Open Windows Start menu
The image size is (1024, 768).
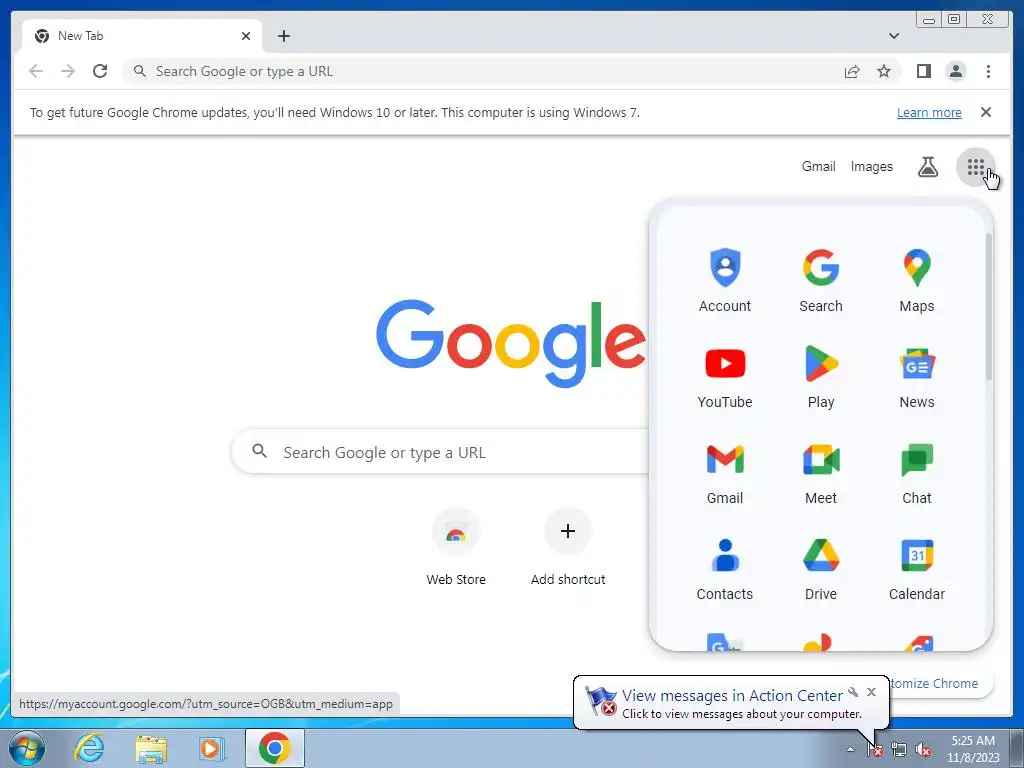coord(27,748)
